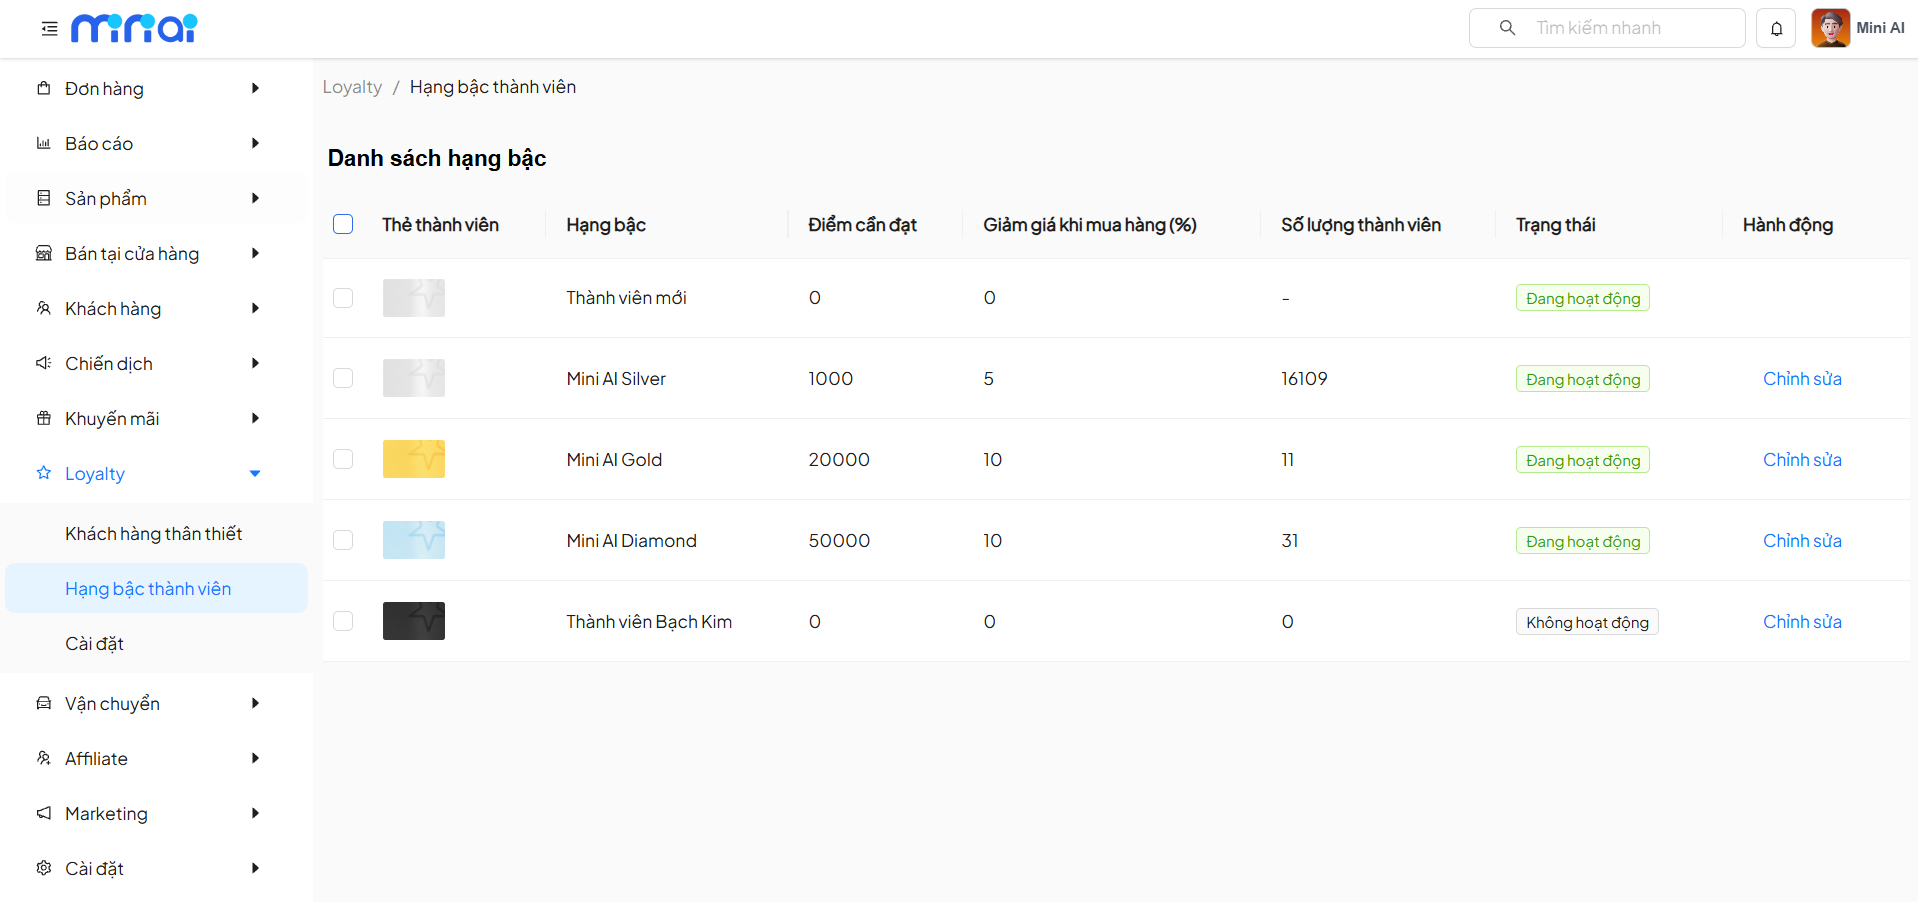Viewport: 1918px width, 902px height.
Task: Click the Đơn hàng bag icon
Action: tap(44, 88)
